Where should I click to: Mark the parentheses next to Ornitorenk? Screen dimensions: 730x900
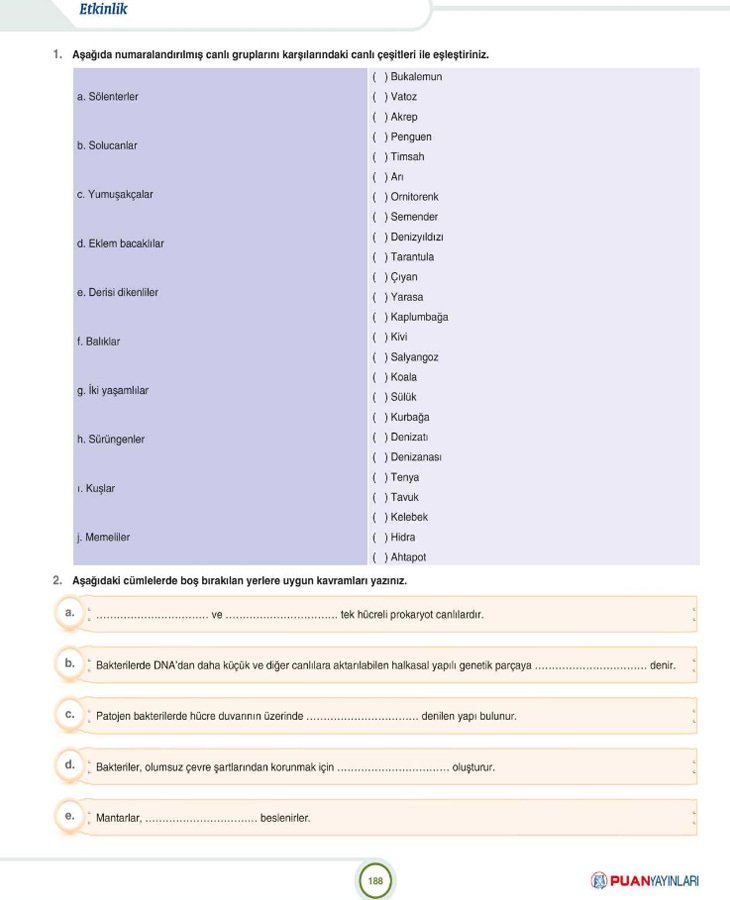click(x=380, y=197)
